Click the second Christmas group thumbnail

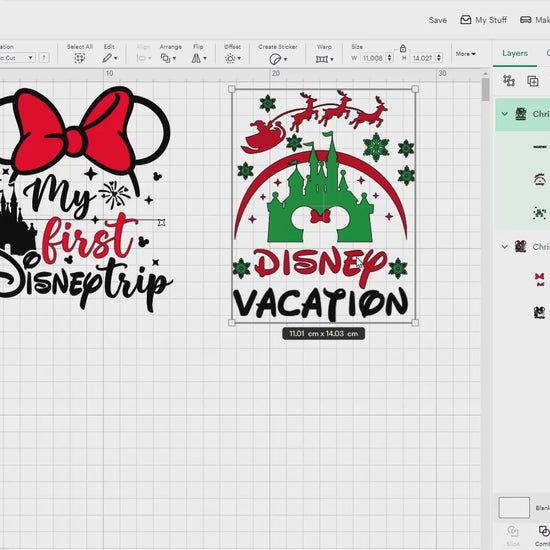point(521,247)
